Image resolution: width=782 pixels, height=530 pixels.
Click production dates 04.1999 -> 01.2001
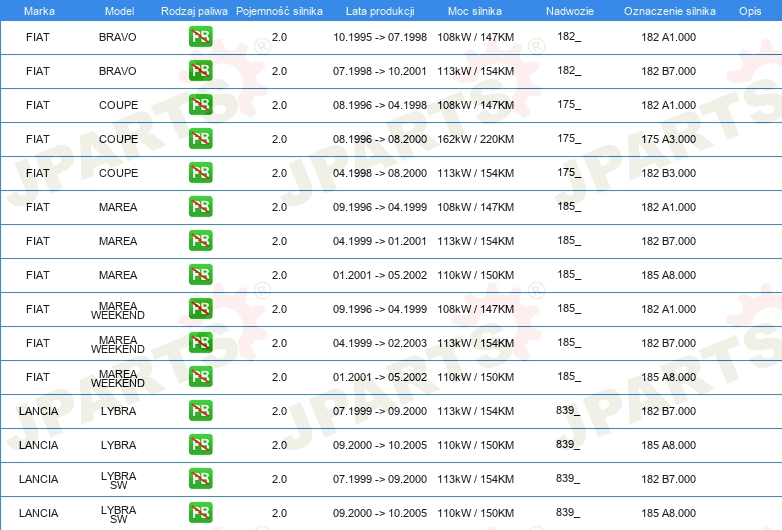[x=380, y=241]
